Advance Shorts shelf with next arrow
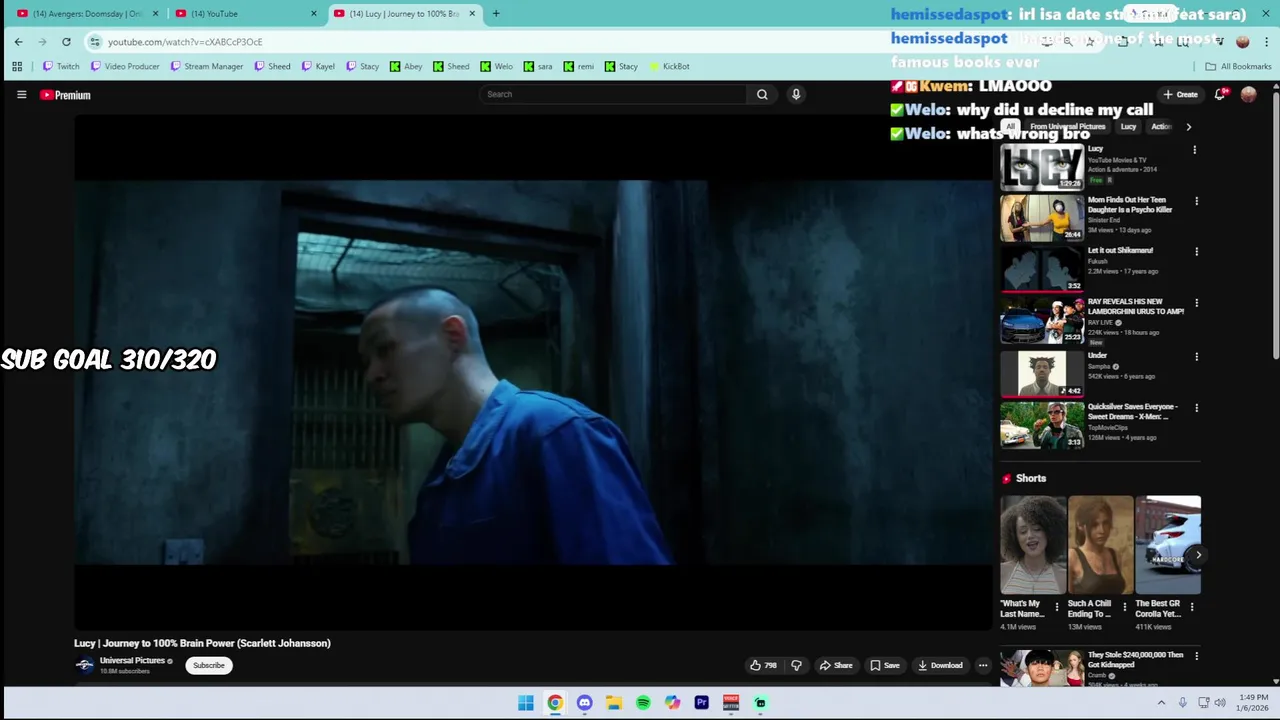Screen dimensions: 1280x720 coord(1198,555)
